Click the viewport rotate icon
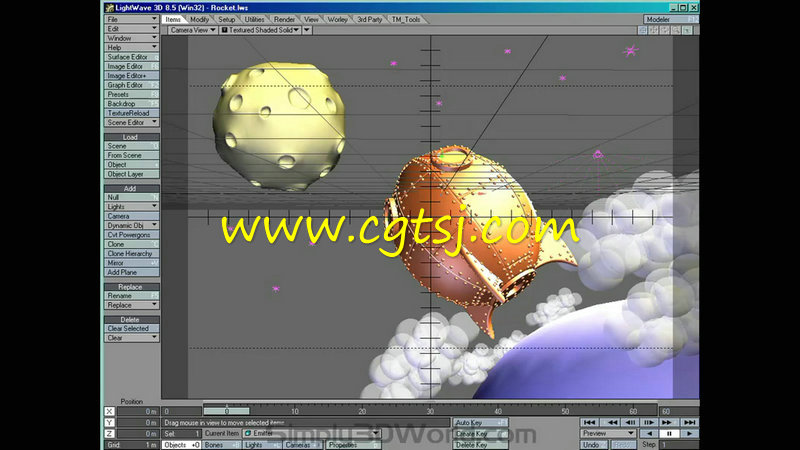This screenshot has height=450, width=800. (665, 30)
